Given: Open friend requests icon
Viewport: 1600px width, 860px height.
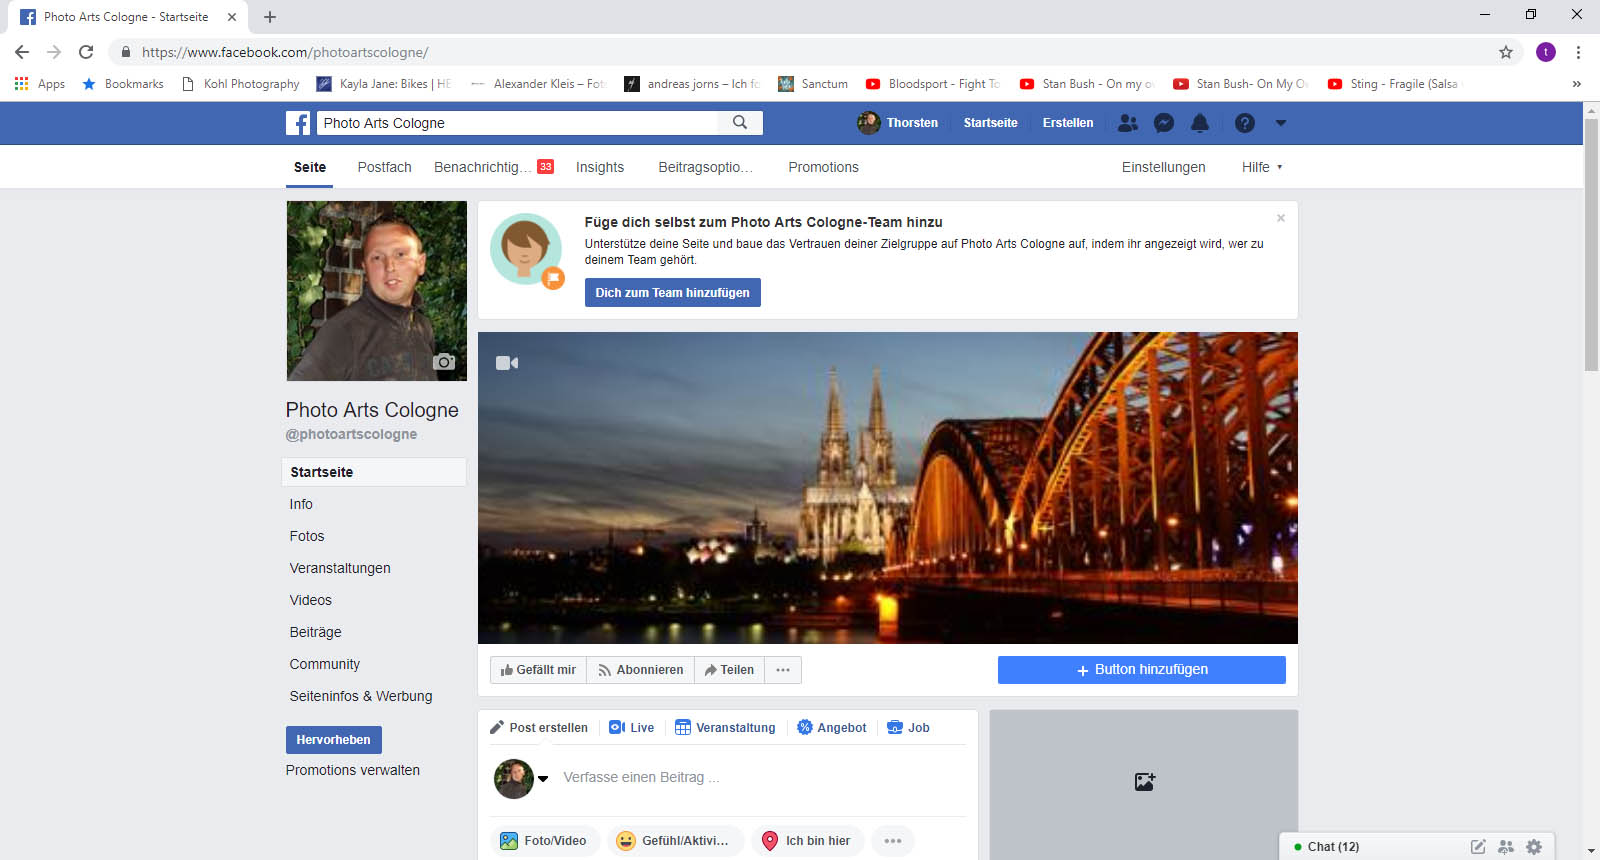Looking at the screenshot, I should [x=1128, y=123].
